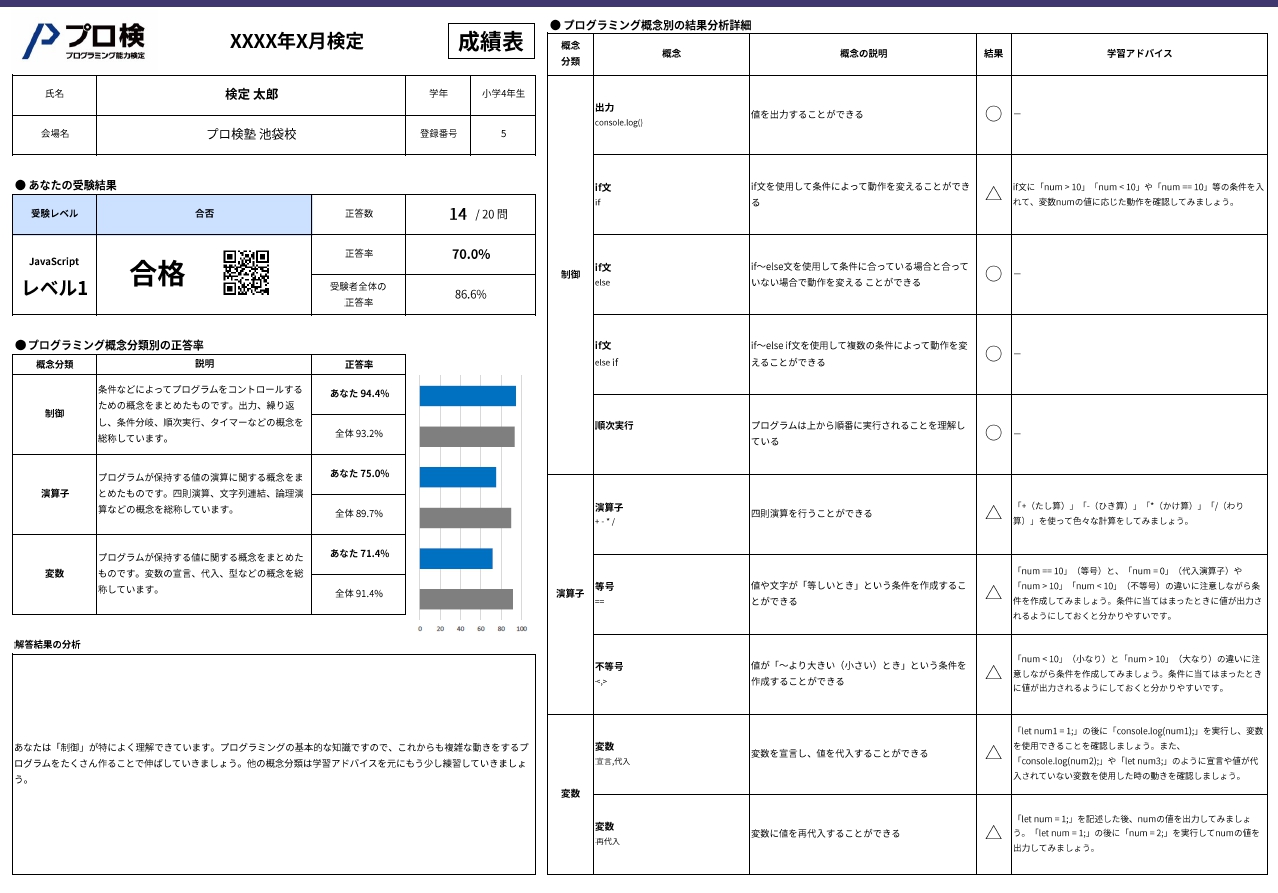The height and width of the screenshot is (893, 1278).
Task: Click the triangle mark for 演算子 四則演算
Action: pyautogui.click(x=993, y=513)
